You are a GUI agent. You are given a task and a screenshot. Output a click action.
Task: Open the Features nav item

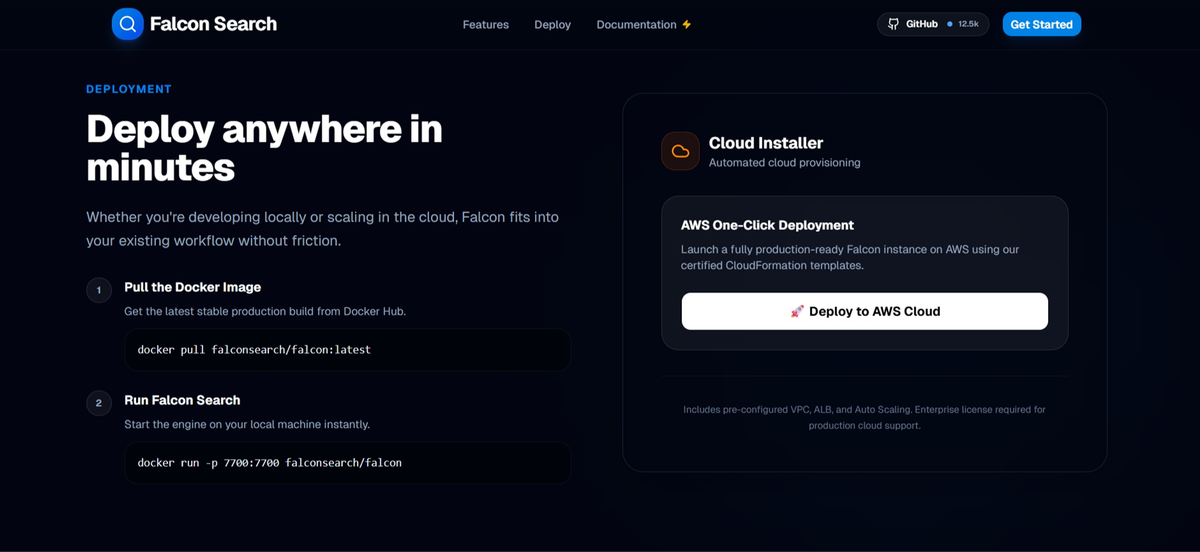[486, 24]
